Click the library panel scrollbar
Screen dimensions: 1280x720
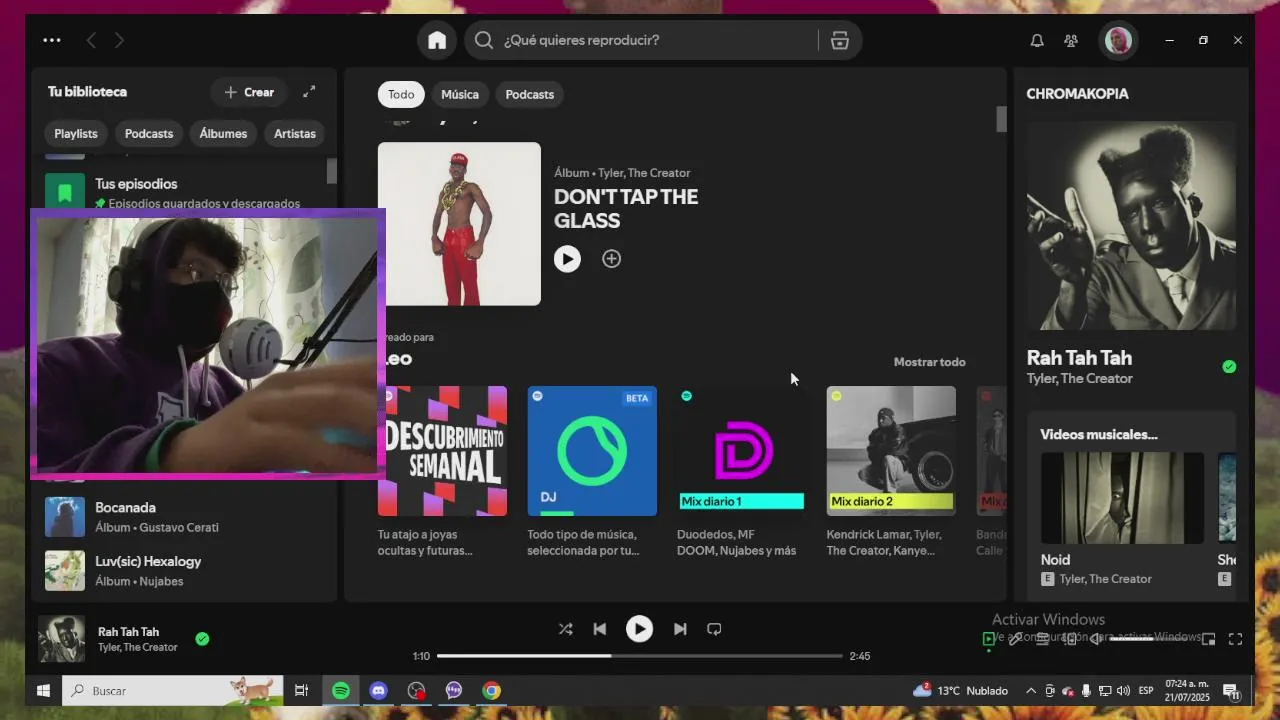(x=332, y=171)
